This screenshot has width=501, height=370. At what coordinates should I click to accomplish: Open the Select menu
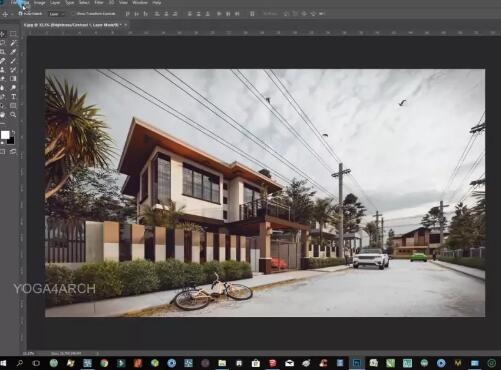[84, 3]
